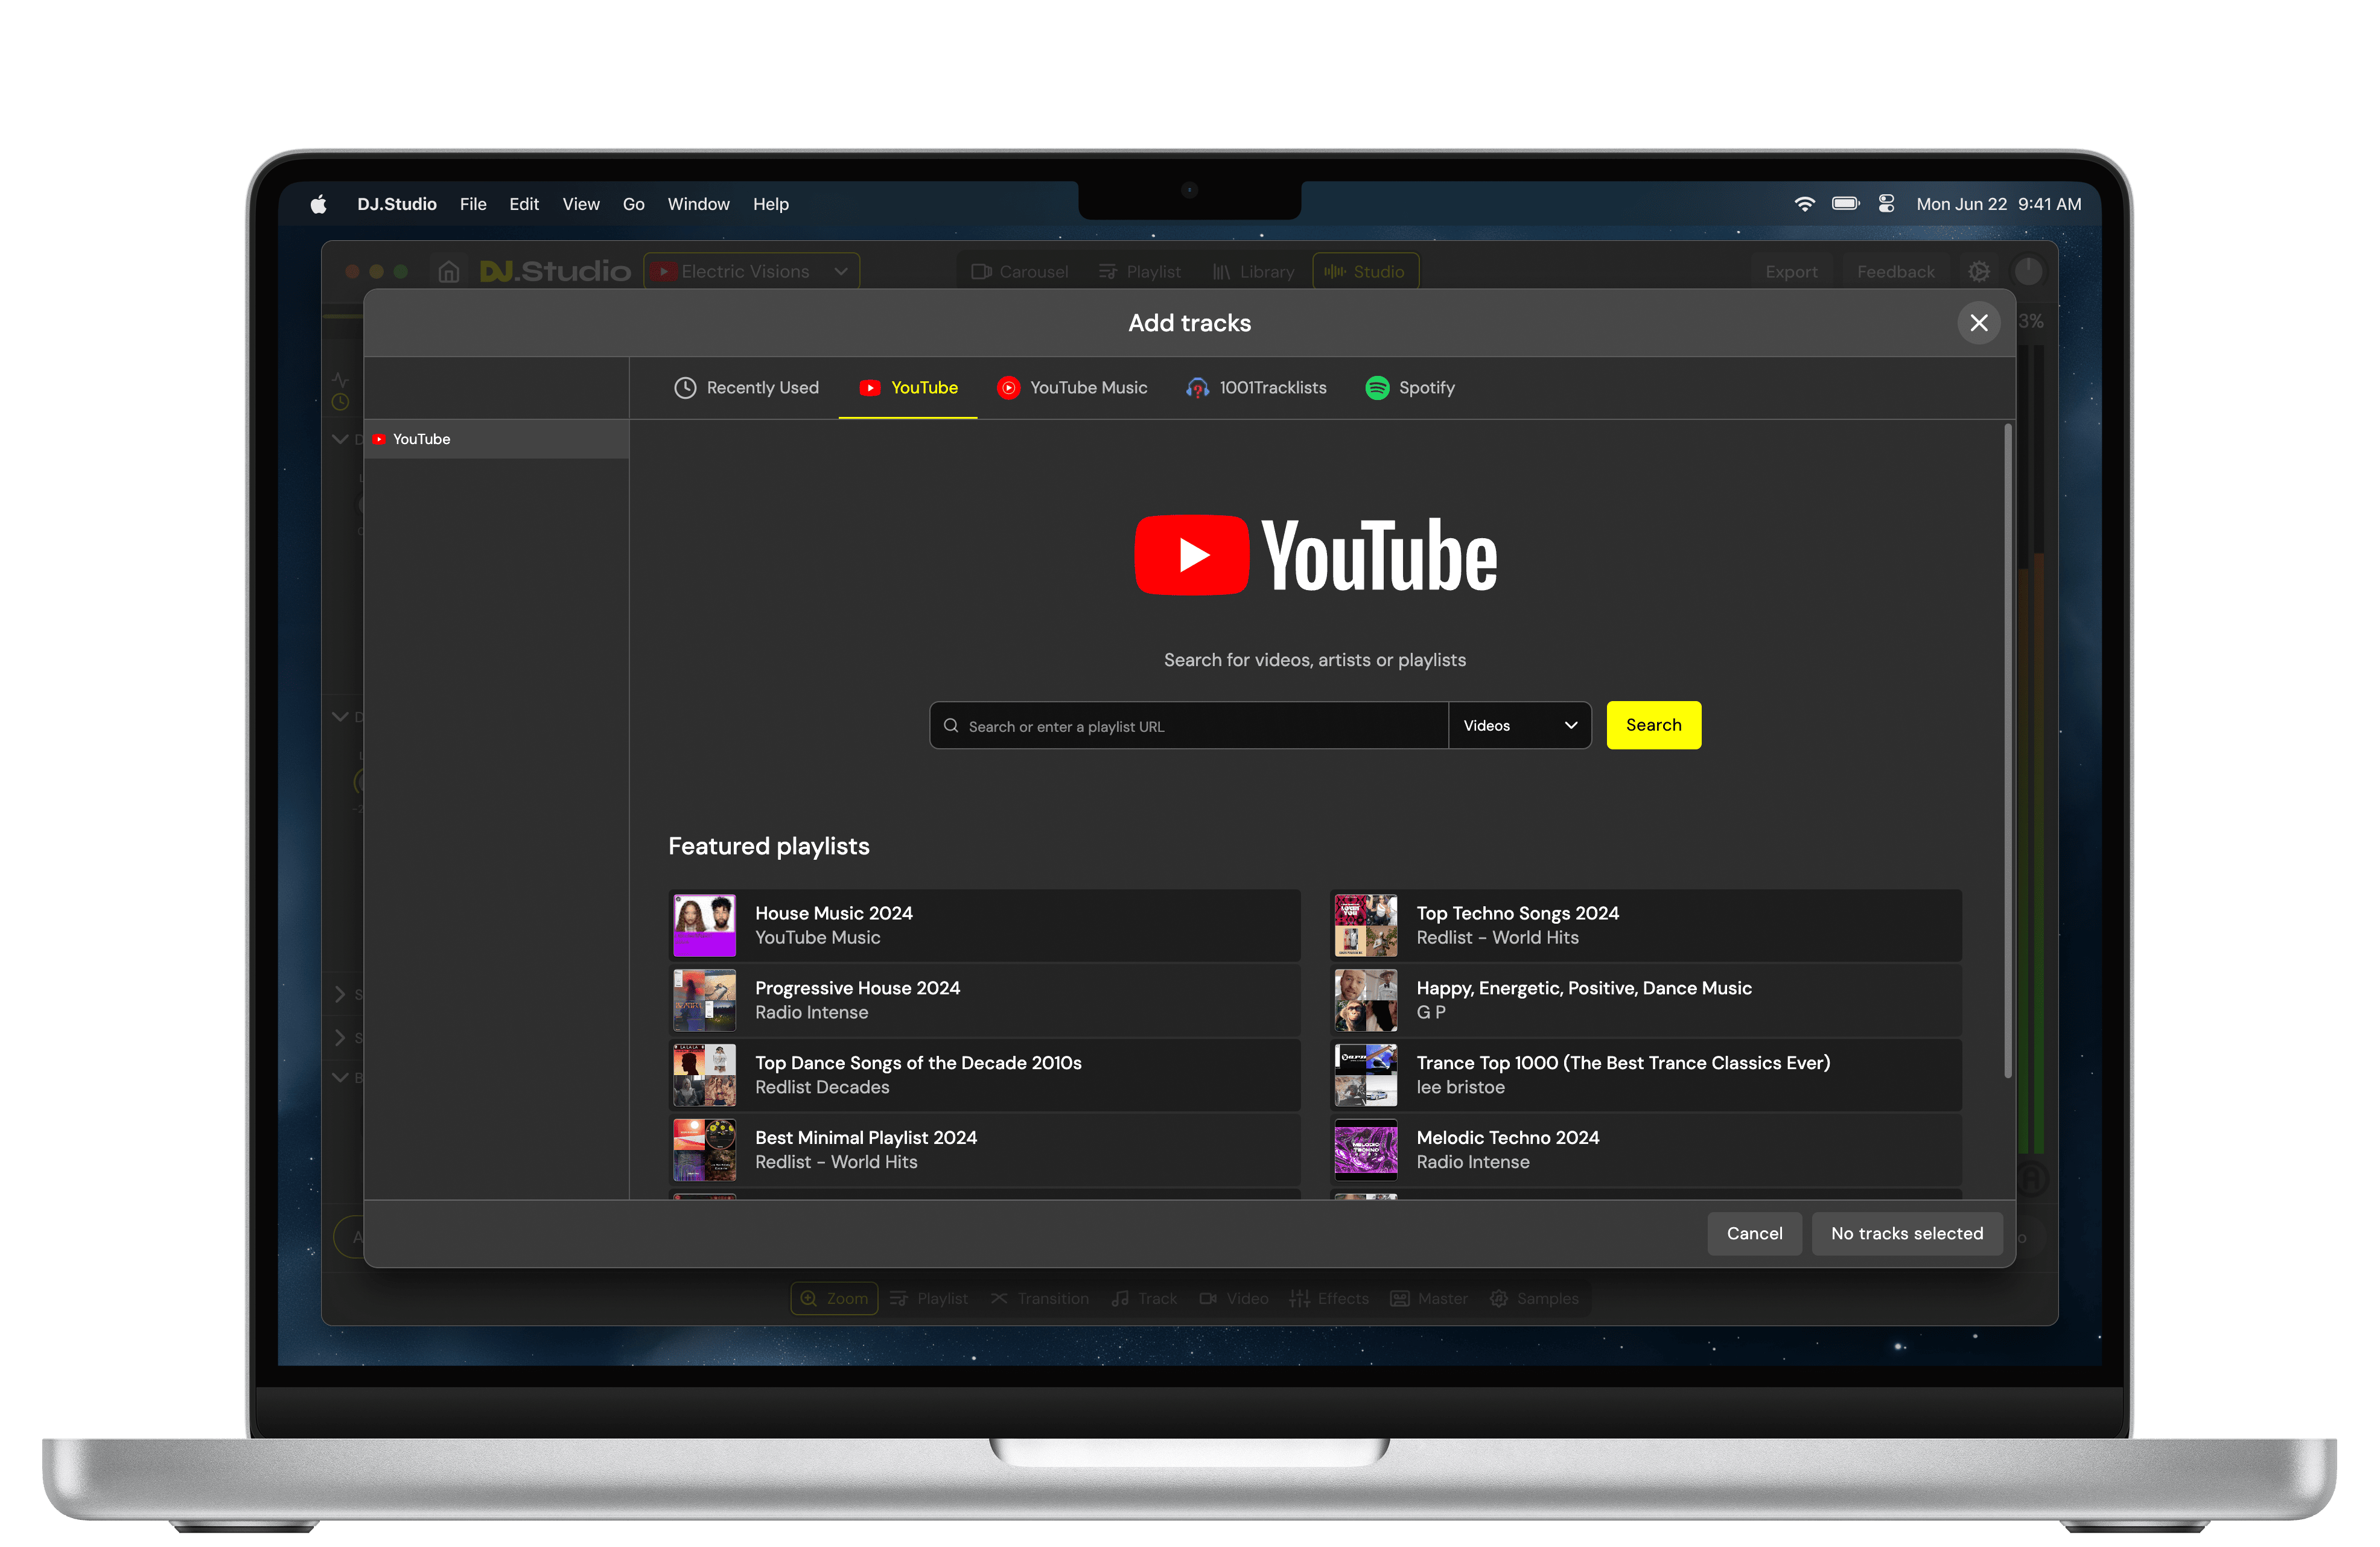
Task: Open the Videos search type dropdown
Action: coord(1520,726)
